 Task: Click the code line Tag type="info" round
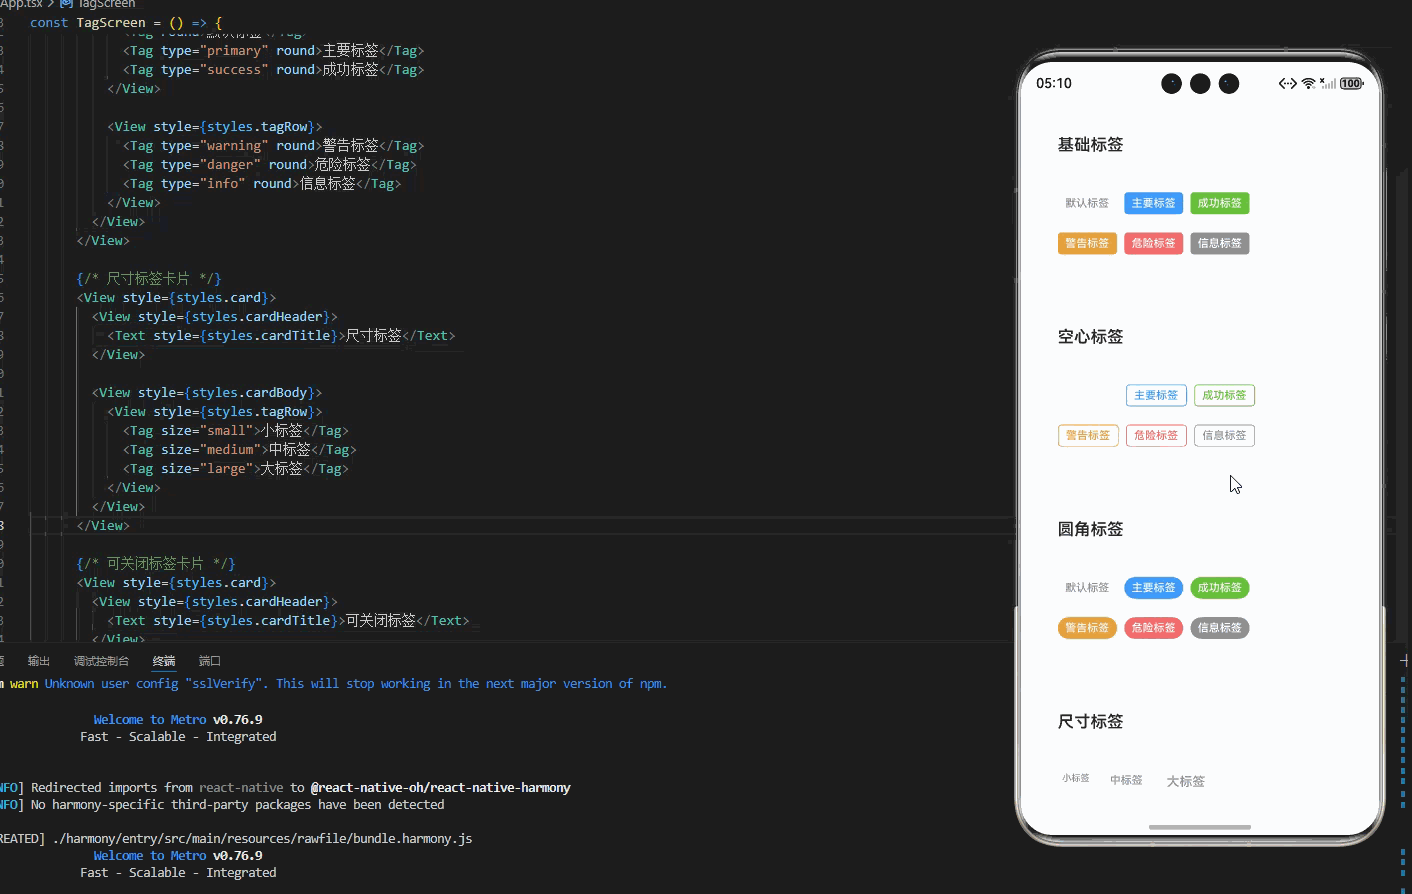[262, 184]
